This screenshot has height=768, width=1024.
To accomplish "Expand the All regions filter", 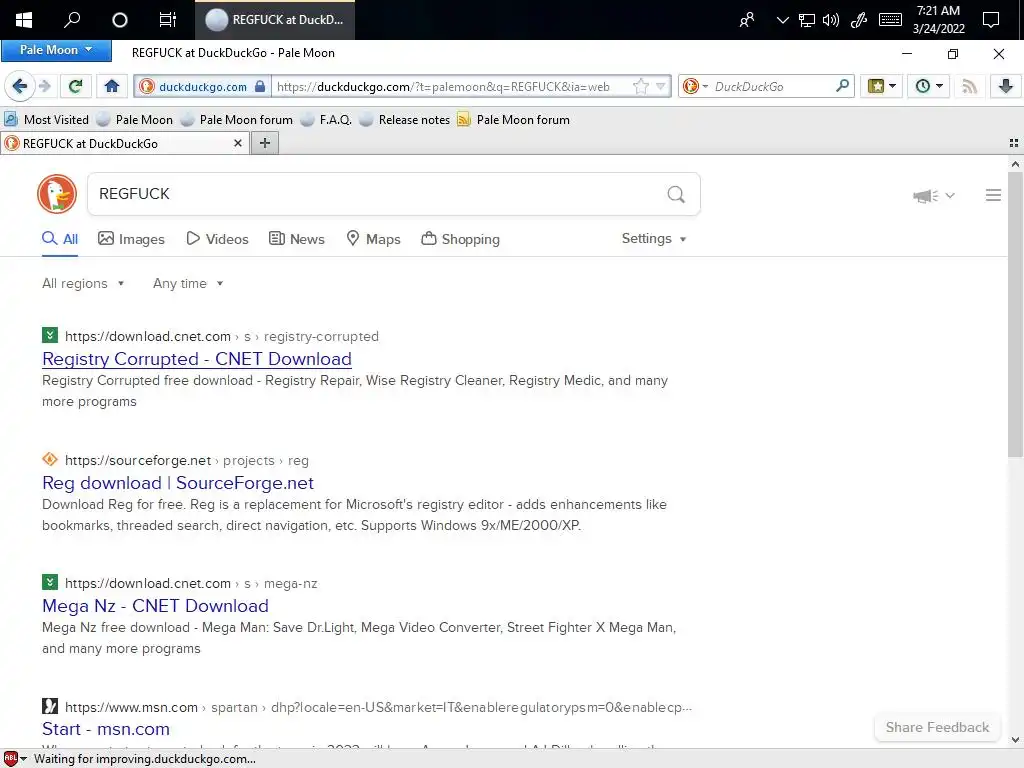I will [83, 283].
